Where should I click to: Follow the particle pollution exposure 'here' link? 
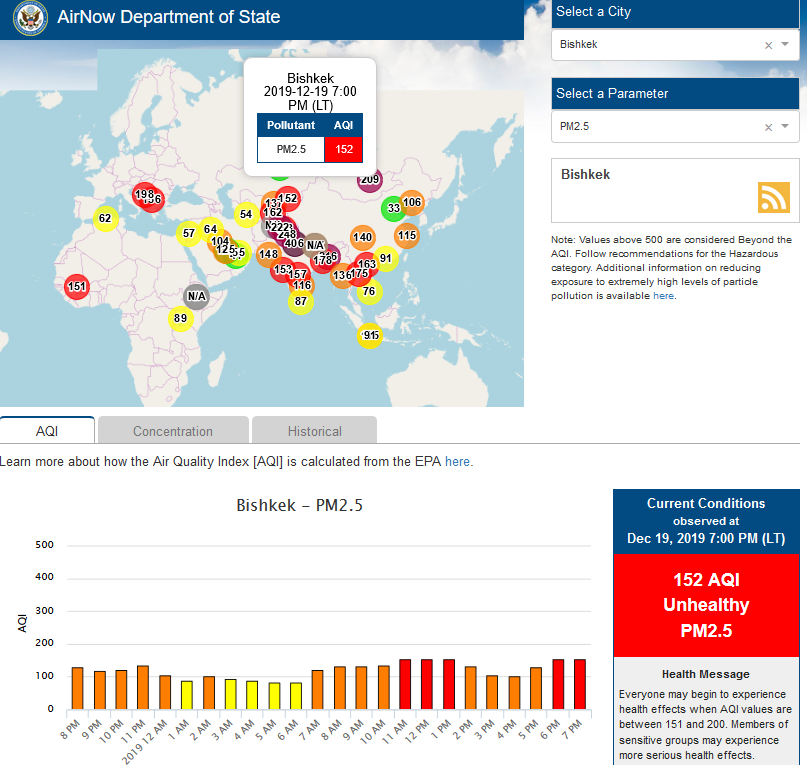(663, 296)
